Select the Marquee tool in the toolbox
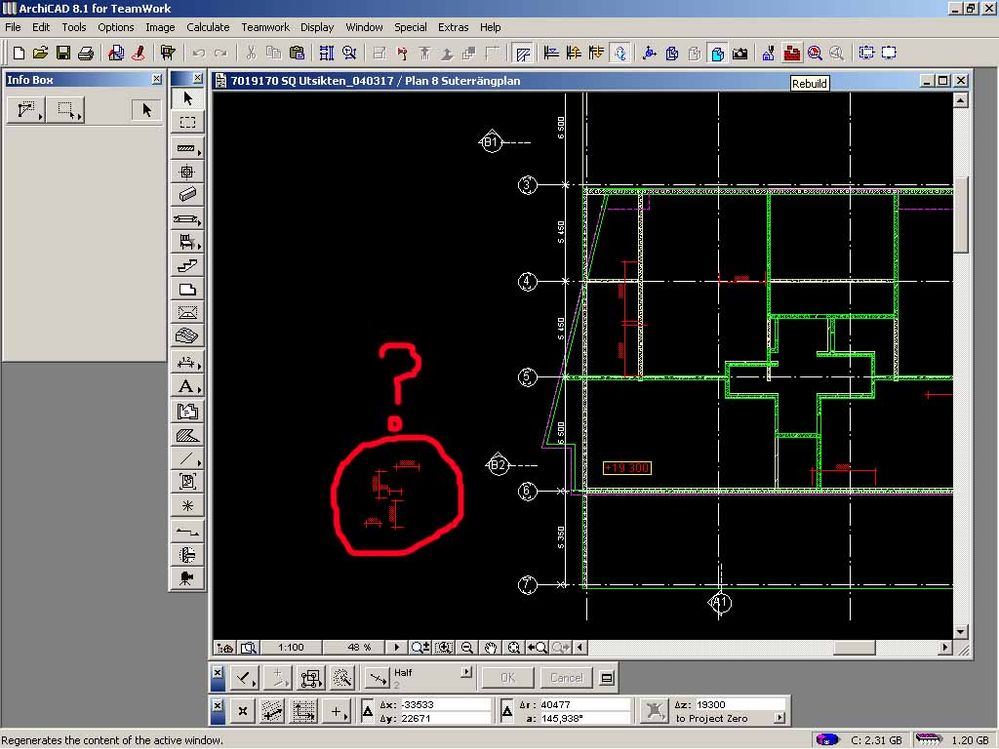The width and height of the screenshot is (999, 749). [x=187, y=122]
